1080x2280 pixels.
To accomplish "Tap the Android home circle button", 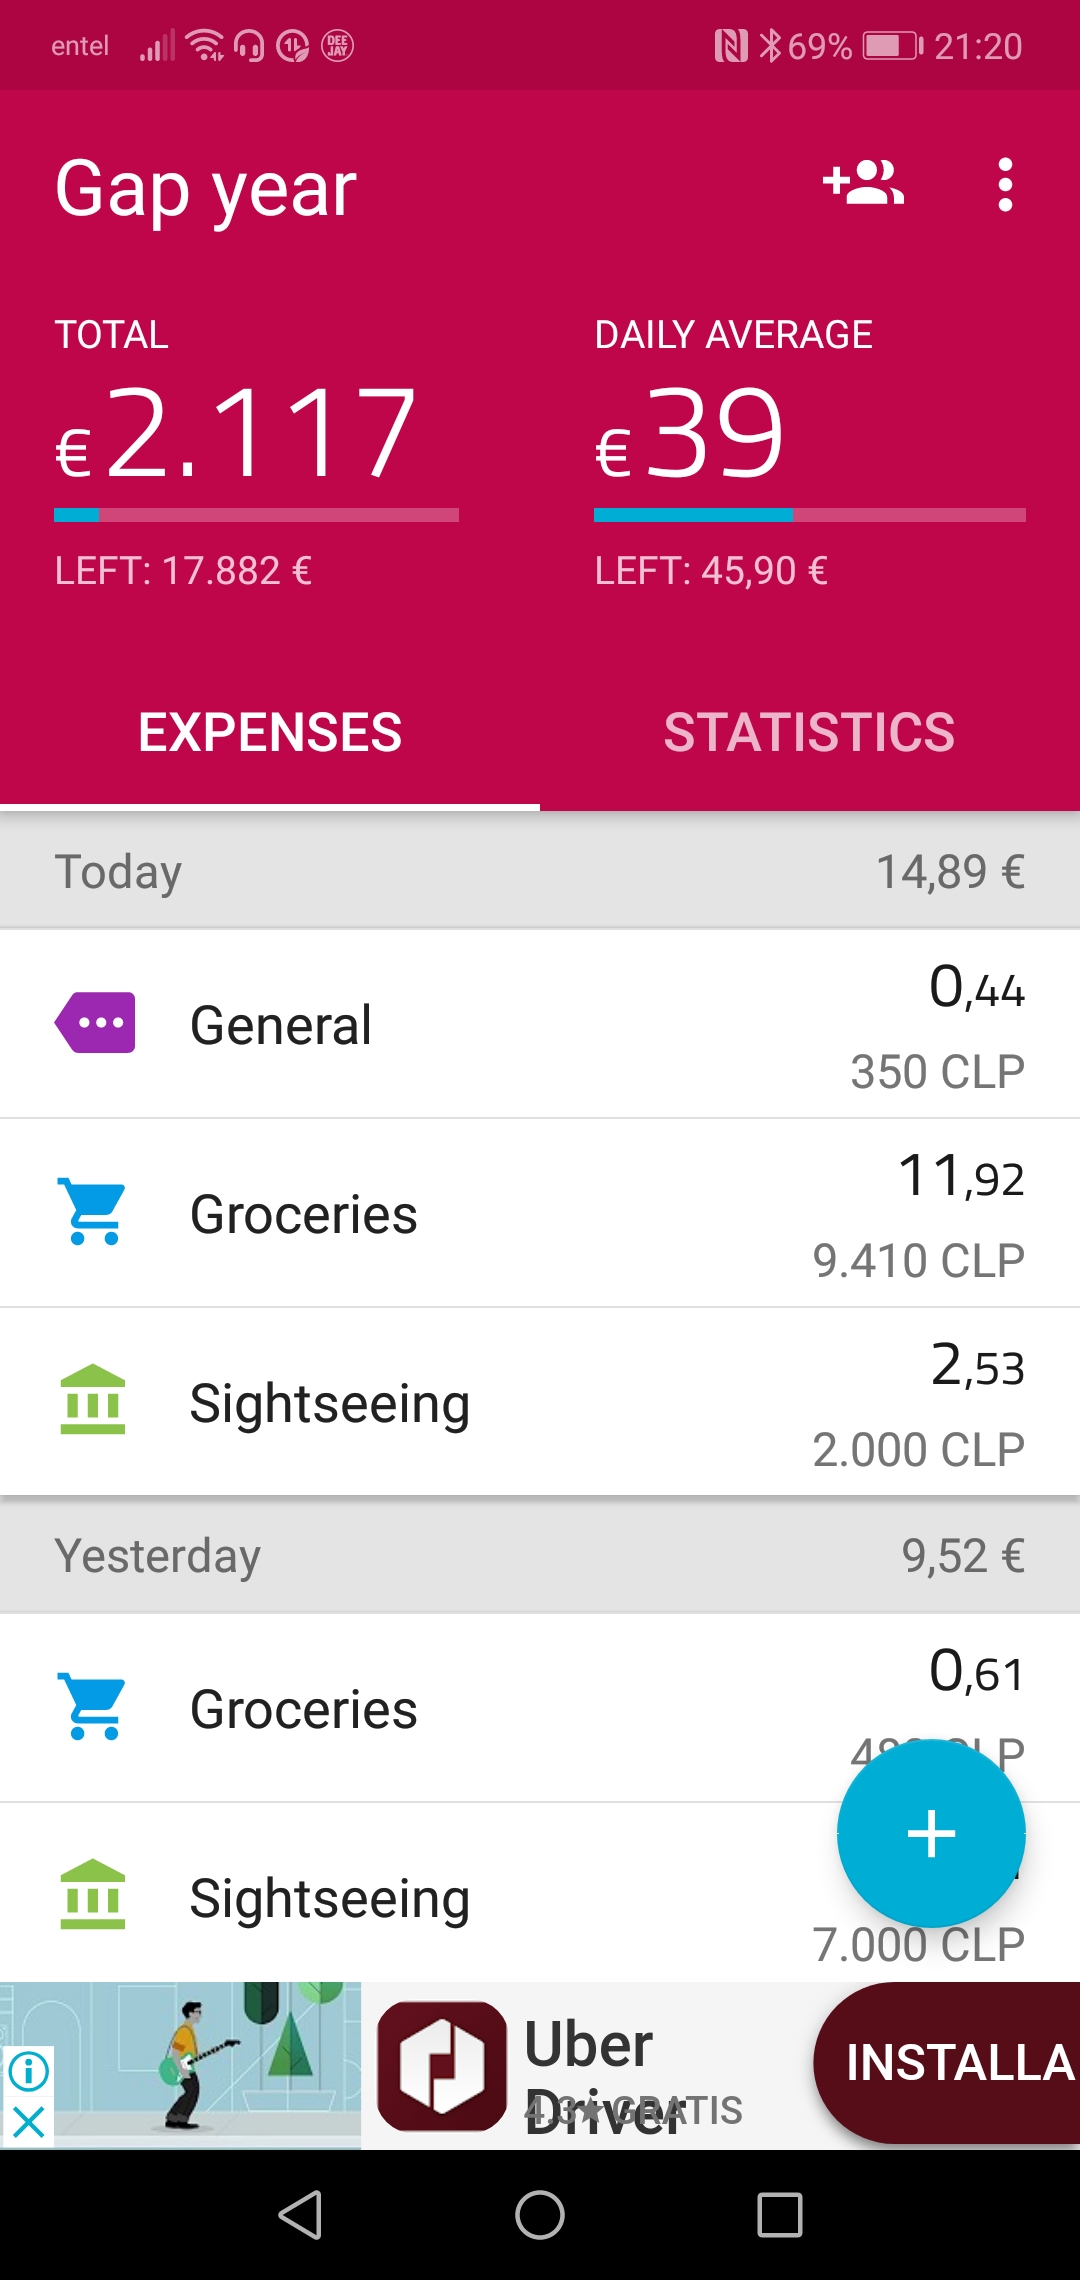I will (540, 2214).
